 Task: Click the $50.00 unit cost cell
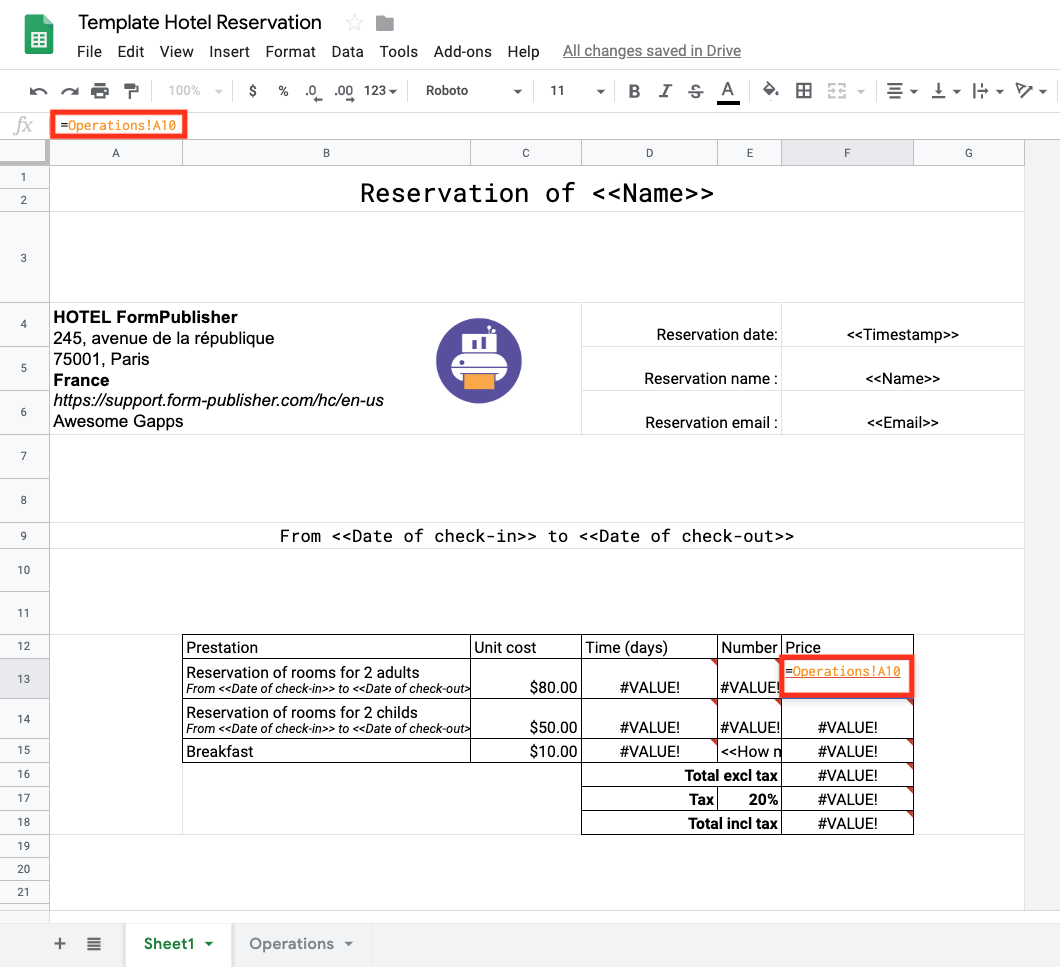(526, 719)
